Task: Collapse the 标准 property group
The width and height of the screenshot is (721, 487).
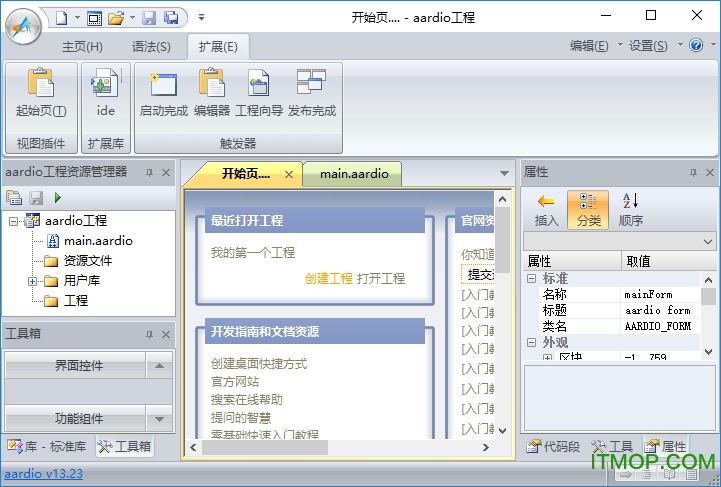Action: 532,279
